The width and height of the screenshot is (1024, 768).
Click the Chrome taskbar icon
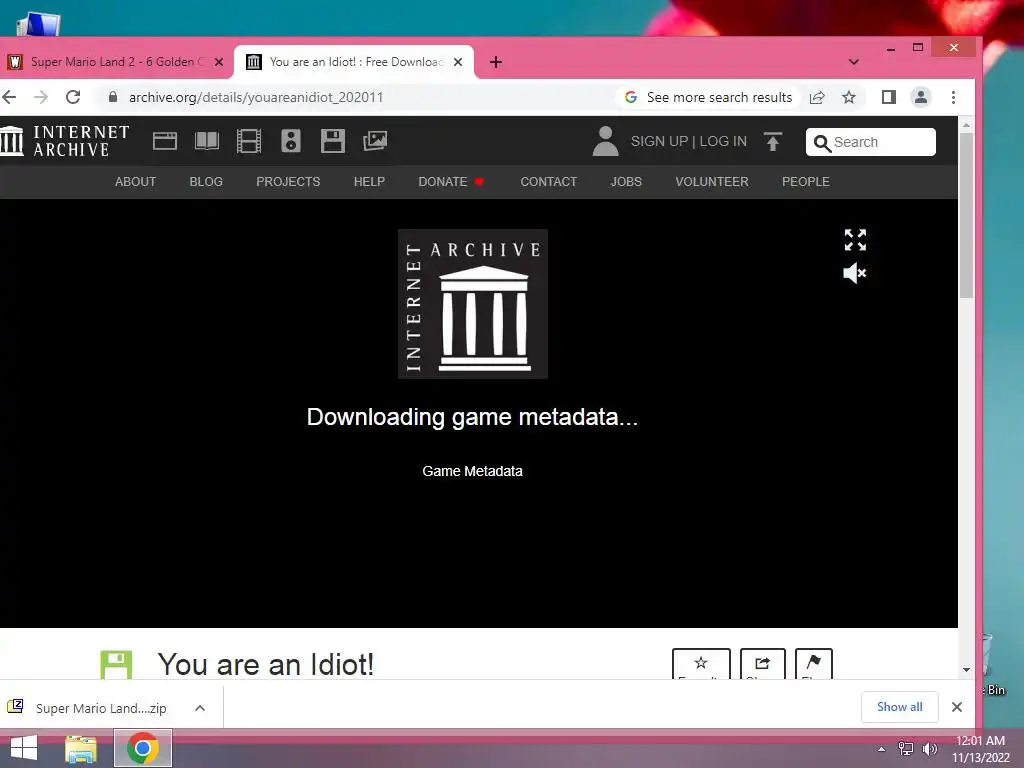pos(143,748)
